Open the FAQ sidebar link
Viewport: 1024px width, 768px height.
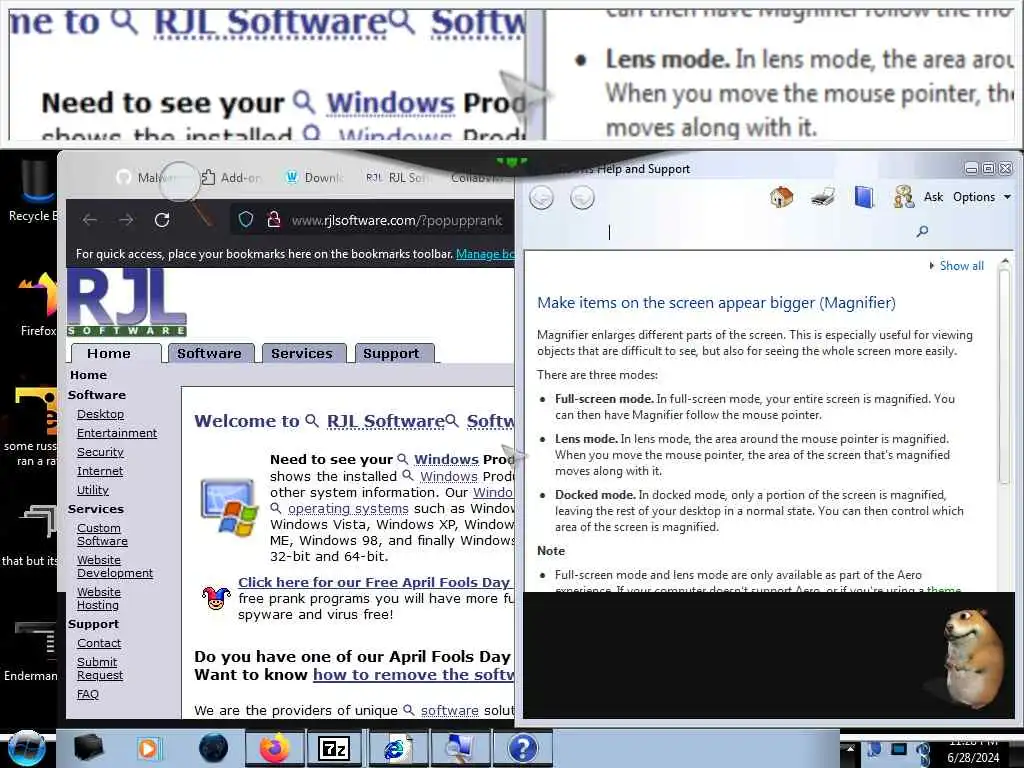(88, 694)
